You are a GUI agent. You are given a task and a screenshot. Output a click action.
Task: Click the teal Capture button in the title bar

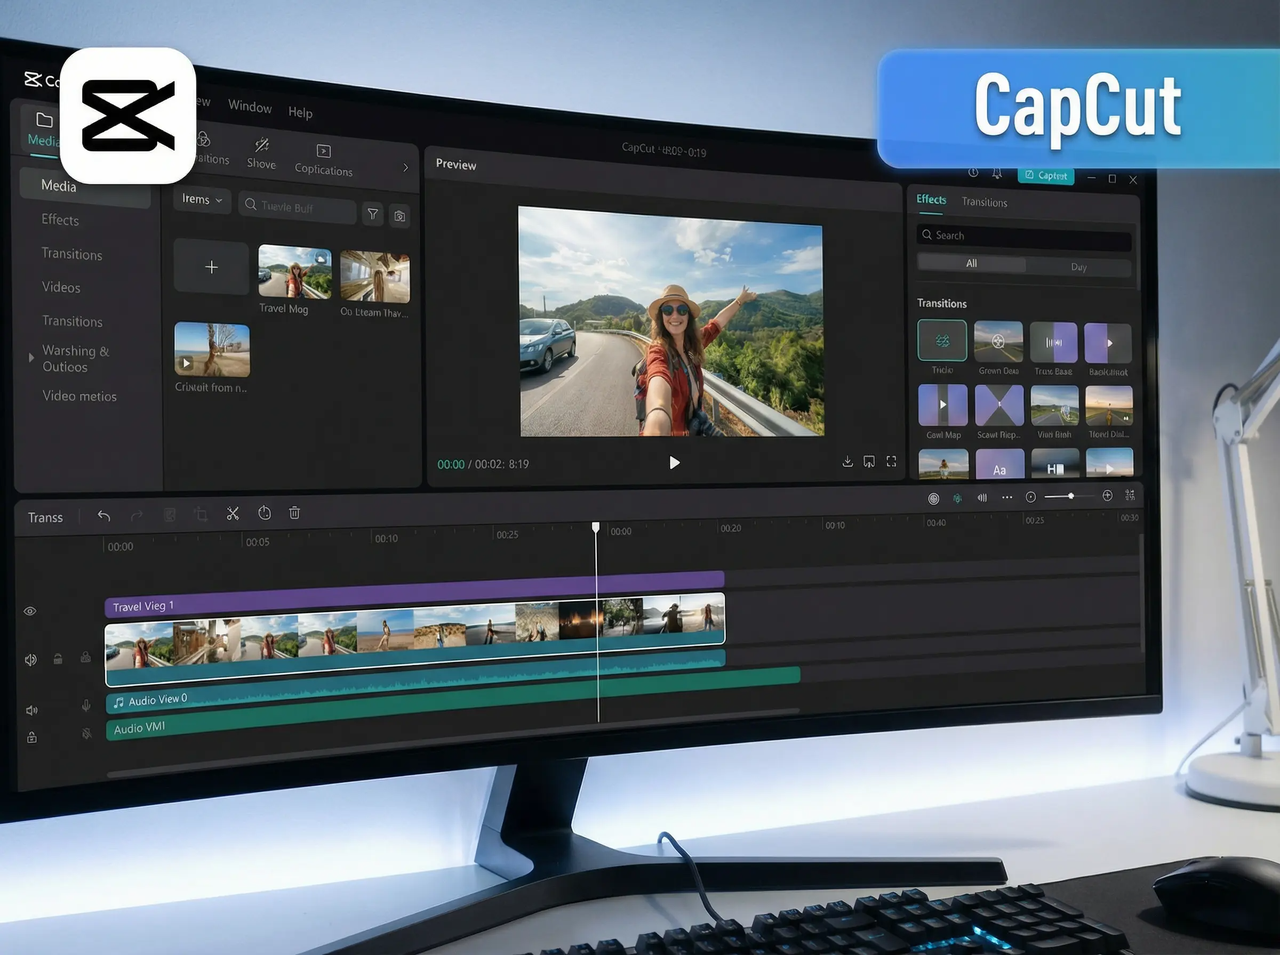(1046, 175)
